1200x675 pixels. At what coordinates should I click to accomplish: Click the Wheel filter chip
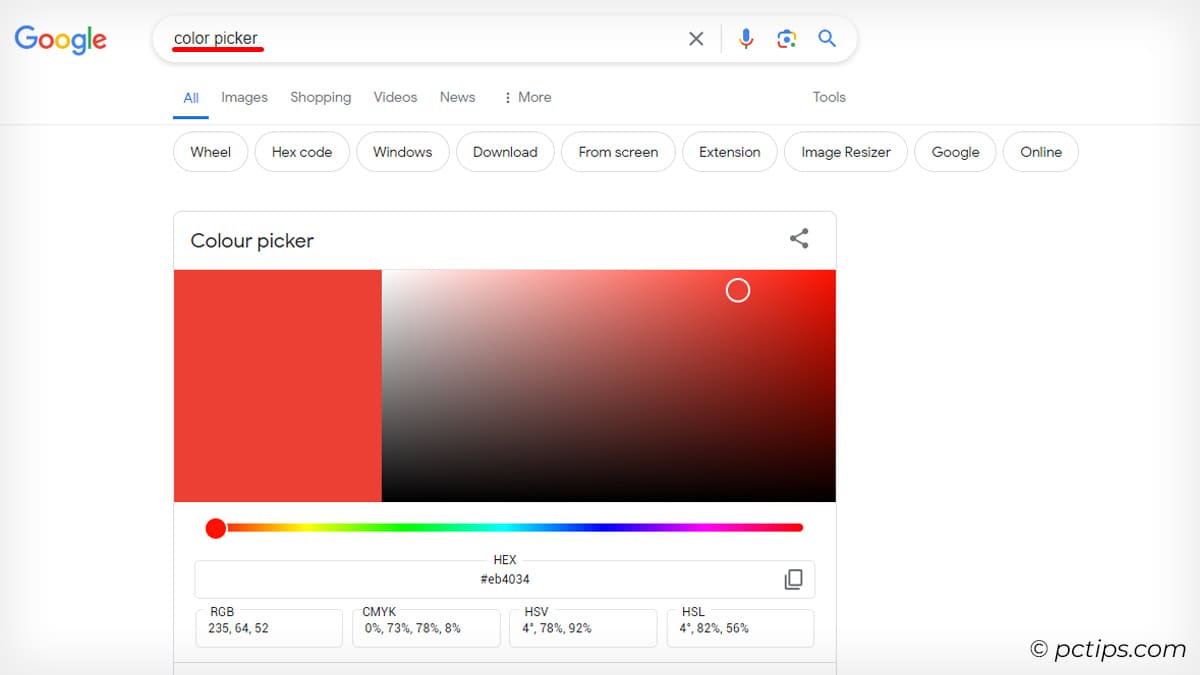(x=210, y=152)
